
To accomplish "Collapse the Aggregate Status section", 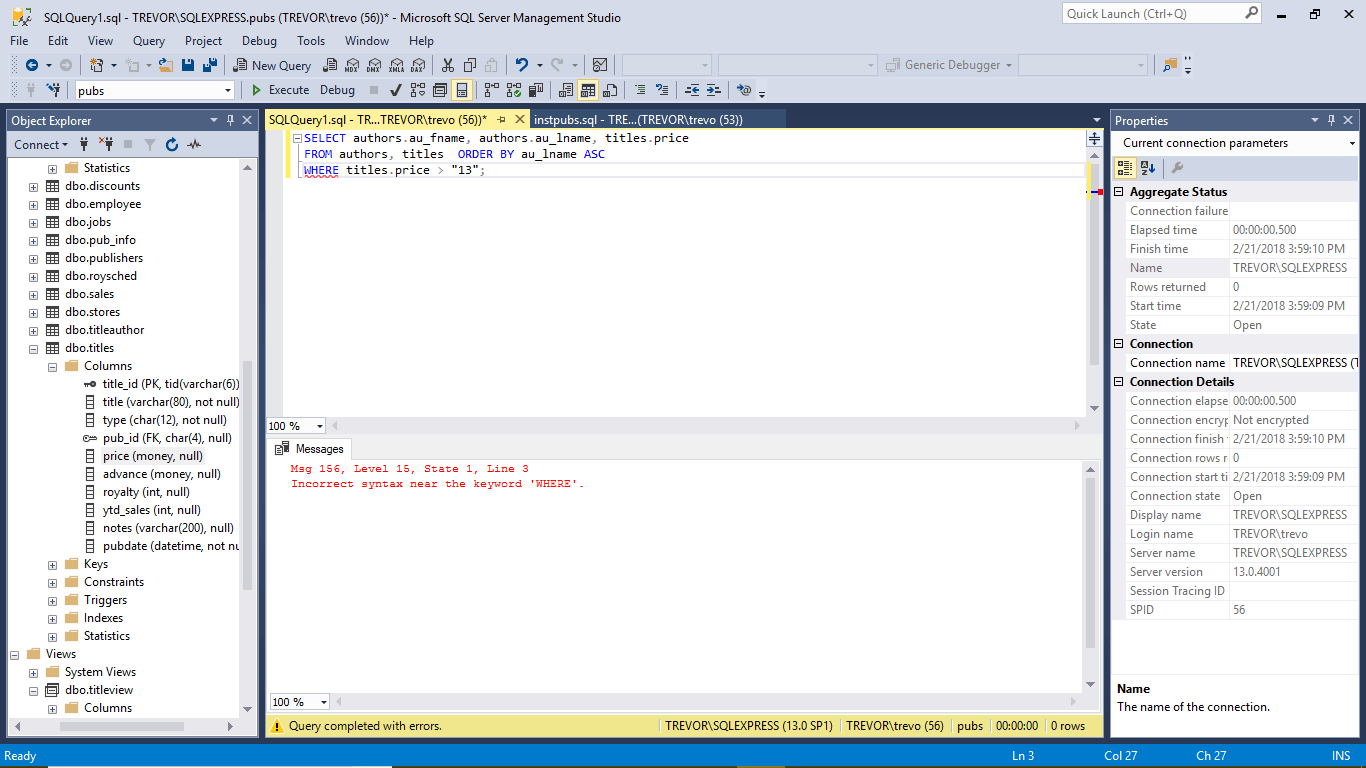I will (x=1120, y=192).
